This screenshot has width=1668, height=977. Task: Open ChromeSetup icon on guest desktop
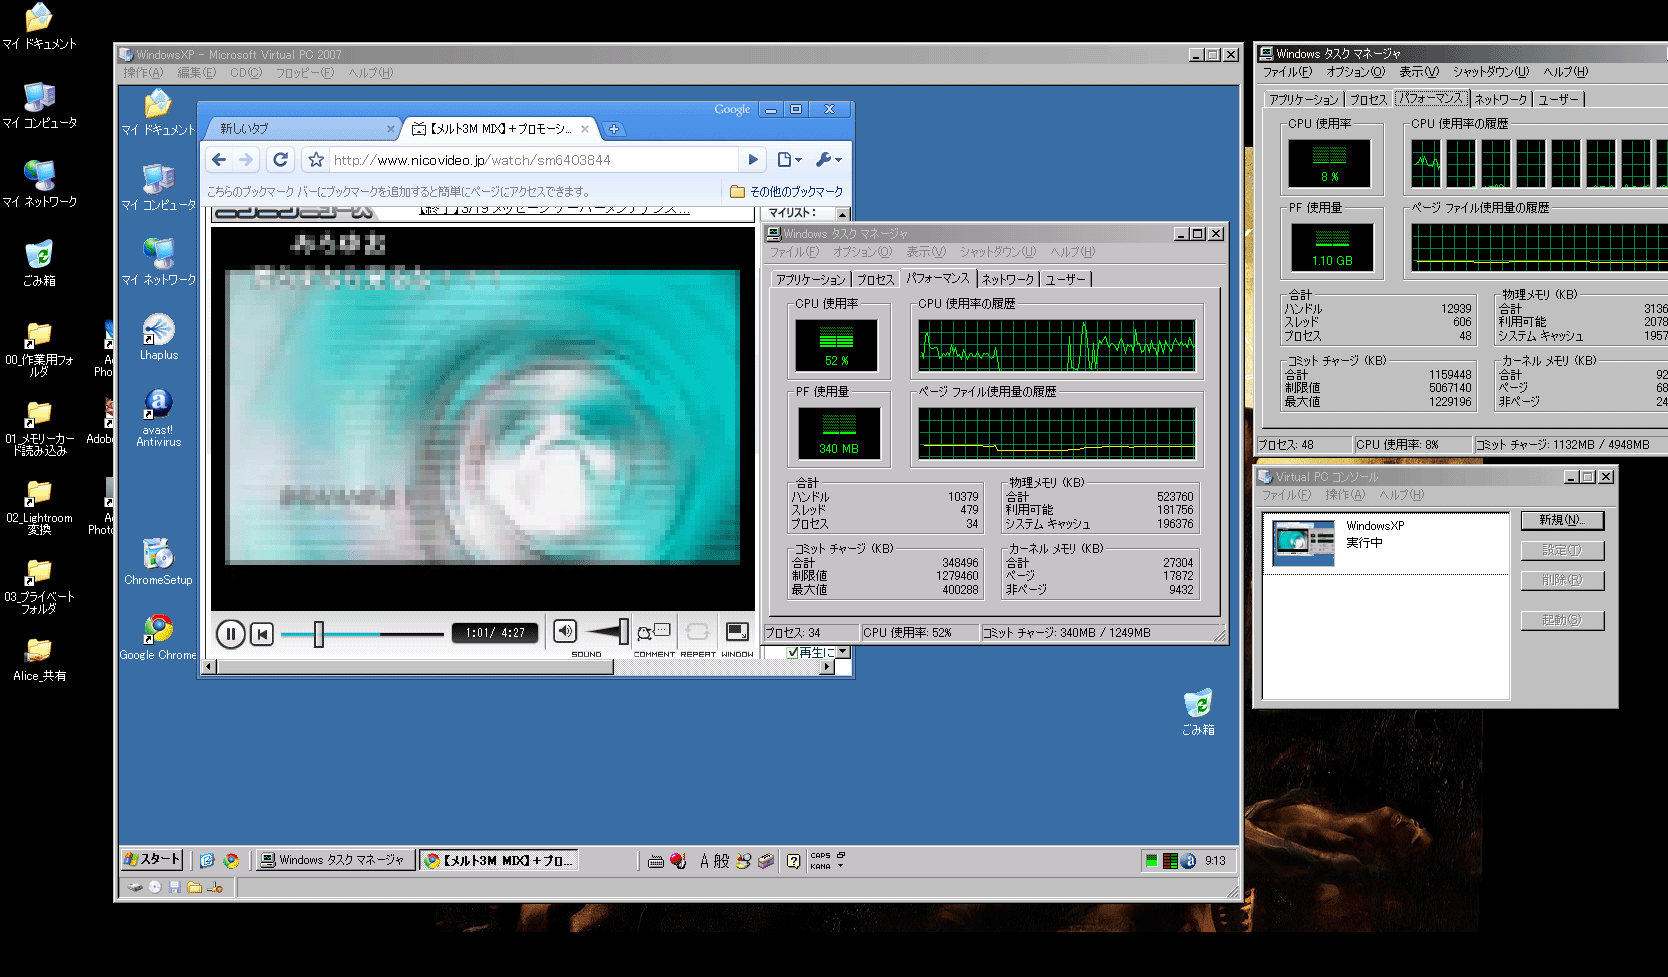(x=158, y=561)
